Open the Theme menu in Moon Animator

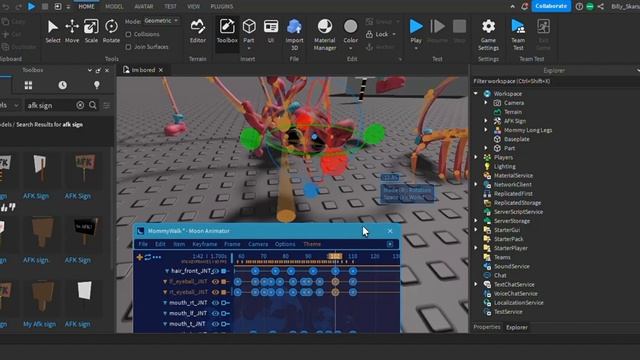[x=312, y=244]
